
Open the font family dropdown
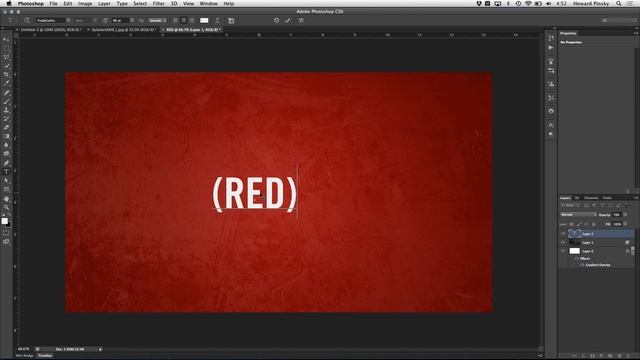(x=68, y=20)
